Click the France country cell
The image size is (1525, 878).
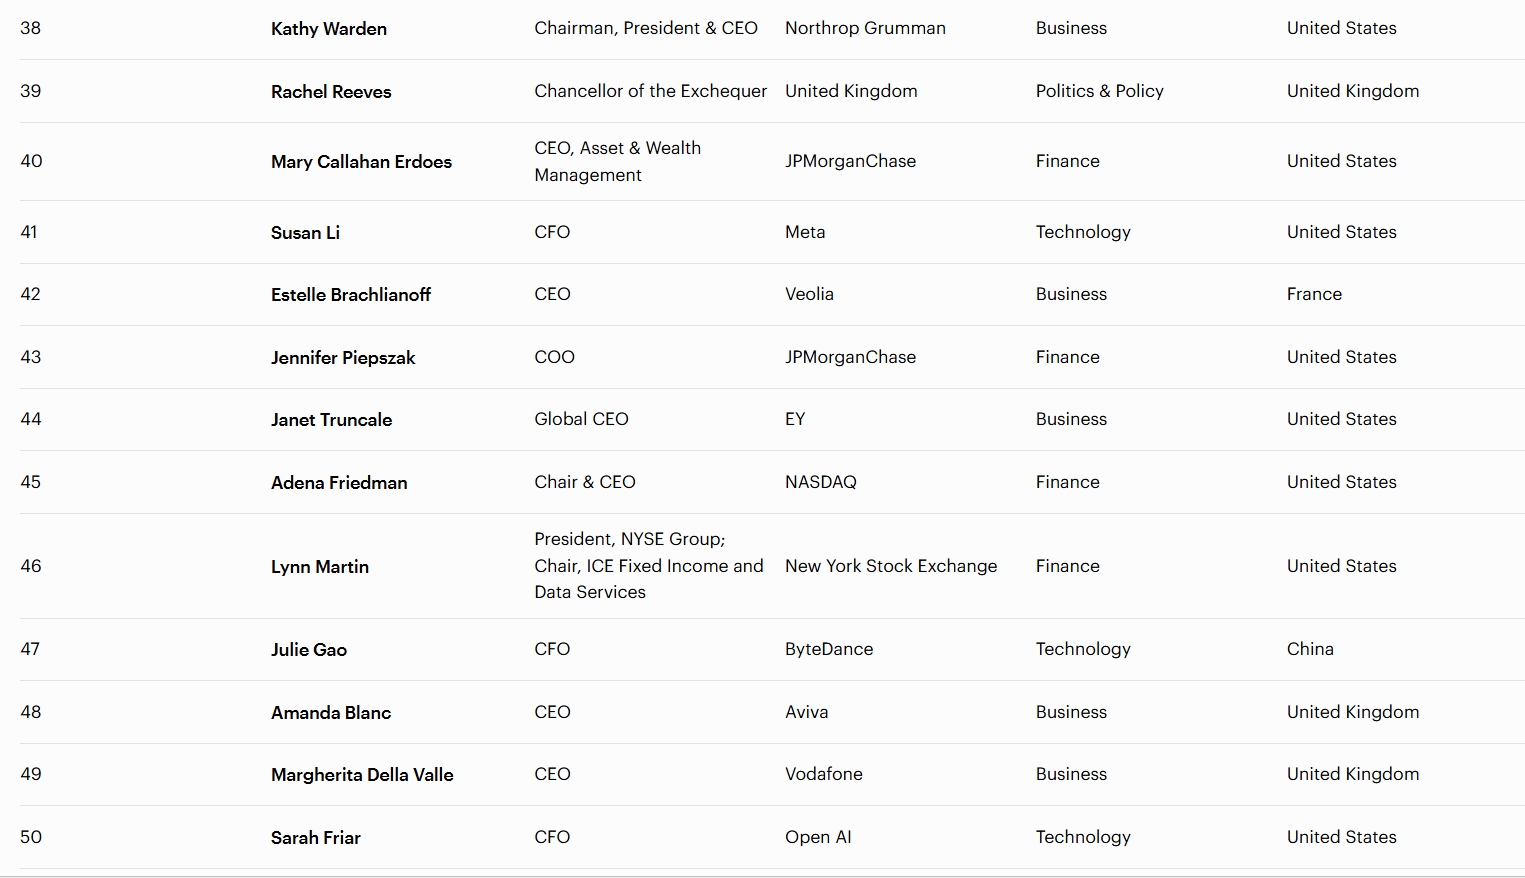[x=1314, y=294]
